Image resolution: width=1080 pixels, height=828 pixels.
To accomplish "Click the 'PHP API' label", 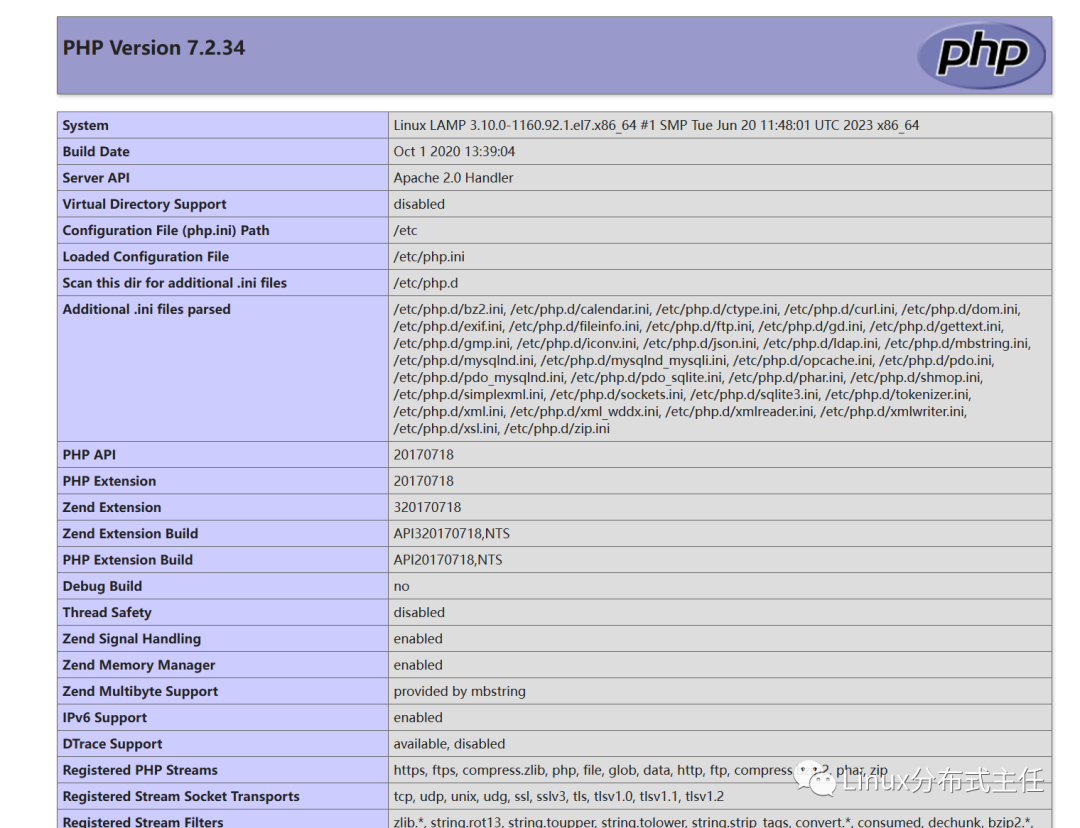I will point(89,455).
